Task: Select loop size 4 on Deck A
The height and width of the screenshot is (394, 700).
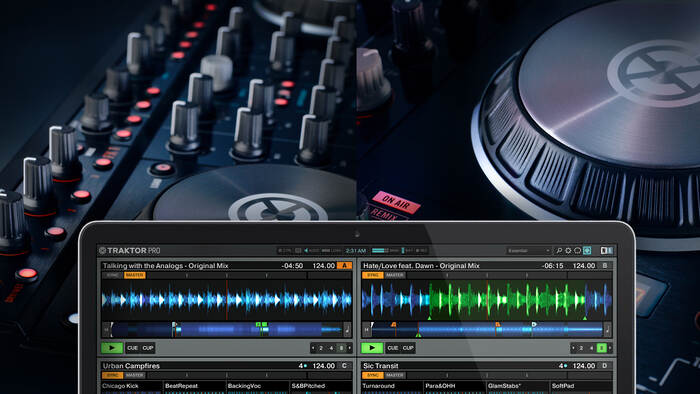Action: 331,348
